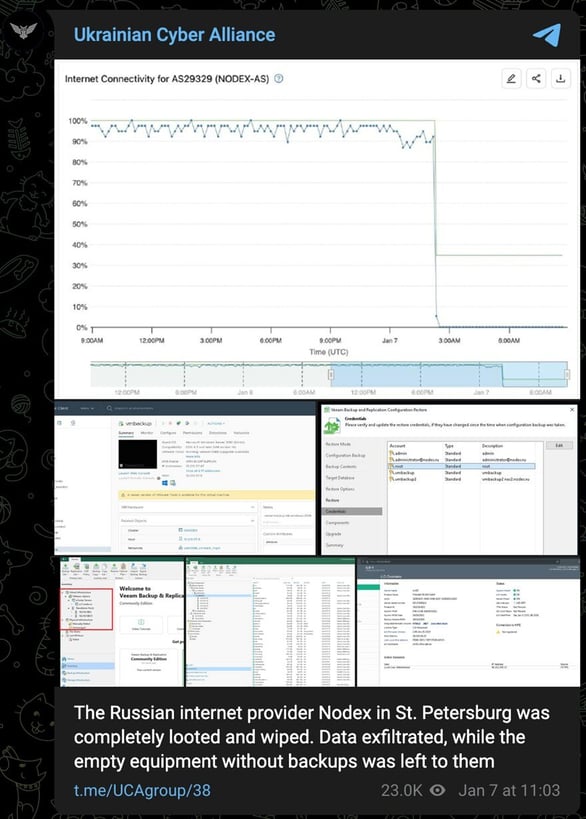Image resolution: width=586 pixels, height=819 pixels.
Task: Click the share icon on the chart
Action: click(536, 79)
